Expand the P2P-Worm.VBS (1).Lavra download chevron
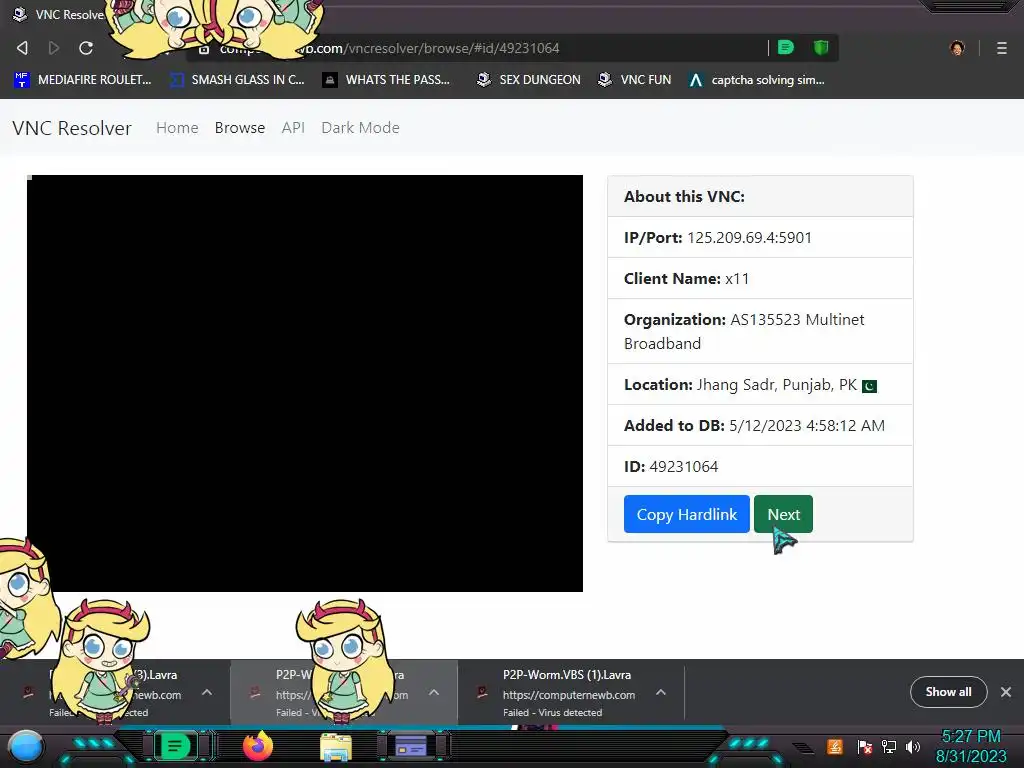 660,692
